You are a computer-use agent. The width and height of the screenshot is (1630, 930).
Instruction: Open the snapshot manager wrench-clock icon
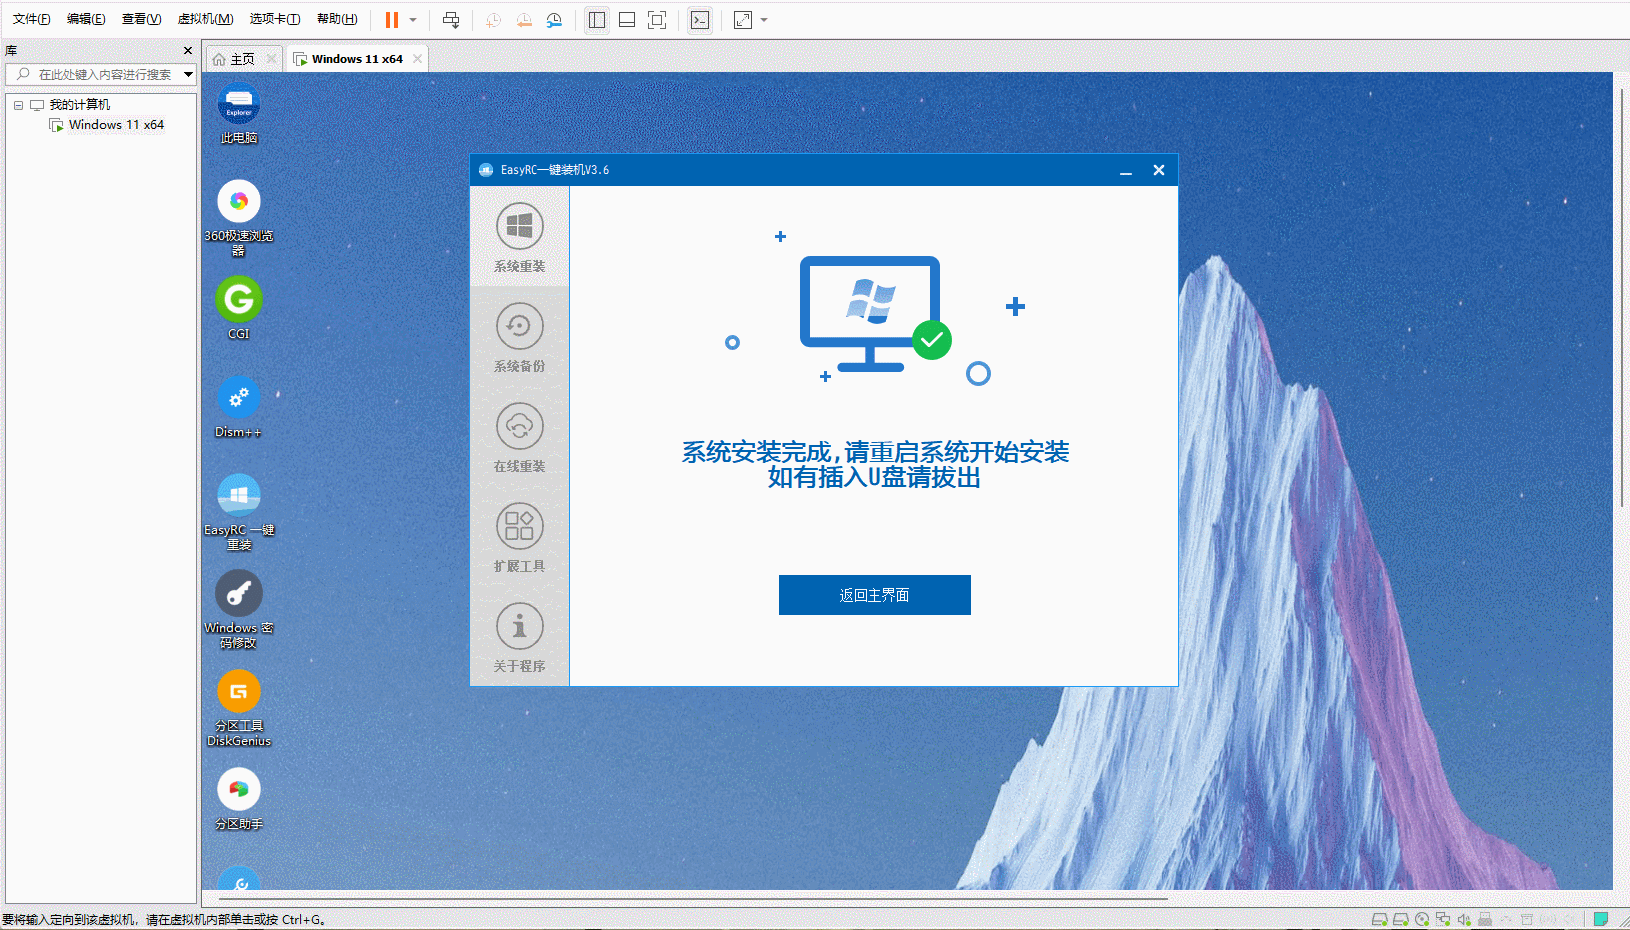[554, 20]
